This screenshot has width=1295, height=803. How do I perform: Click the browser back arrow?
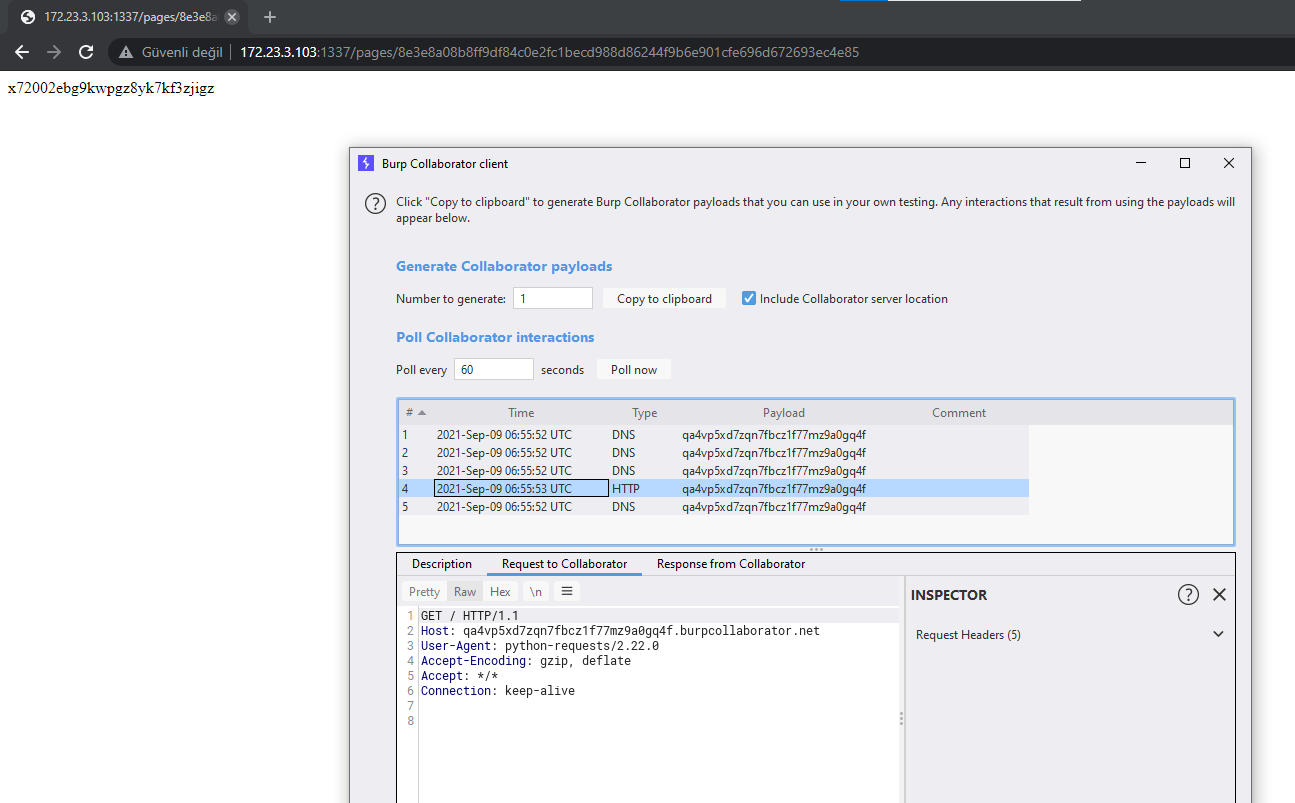tap(22, 52)
